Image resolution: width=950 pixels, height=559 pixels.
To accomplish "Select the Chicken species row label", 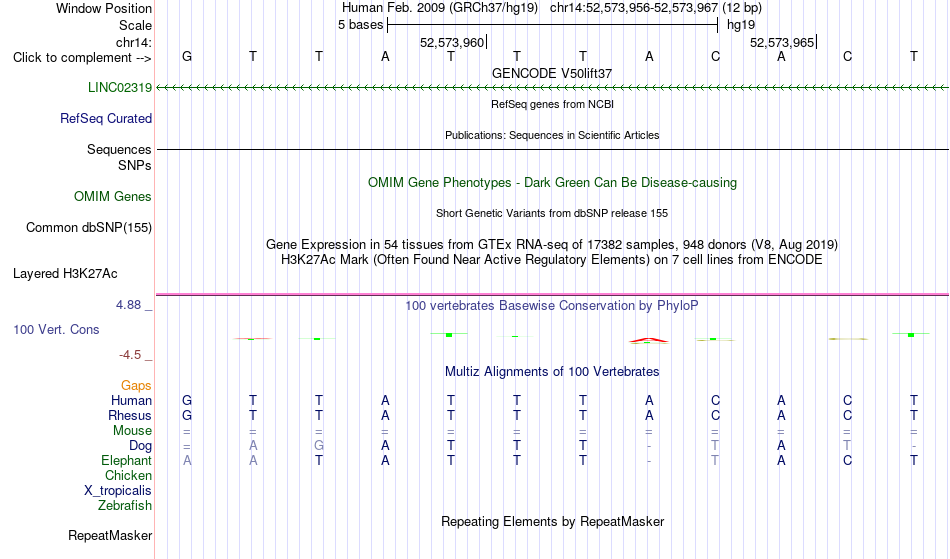I will 128,475.
